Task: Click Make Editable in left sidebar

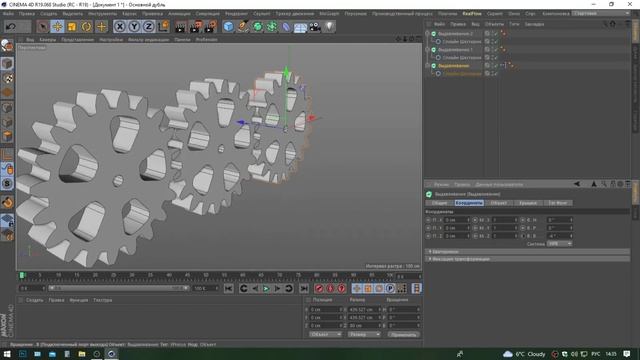Action: click(7, 45)
